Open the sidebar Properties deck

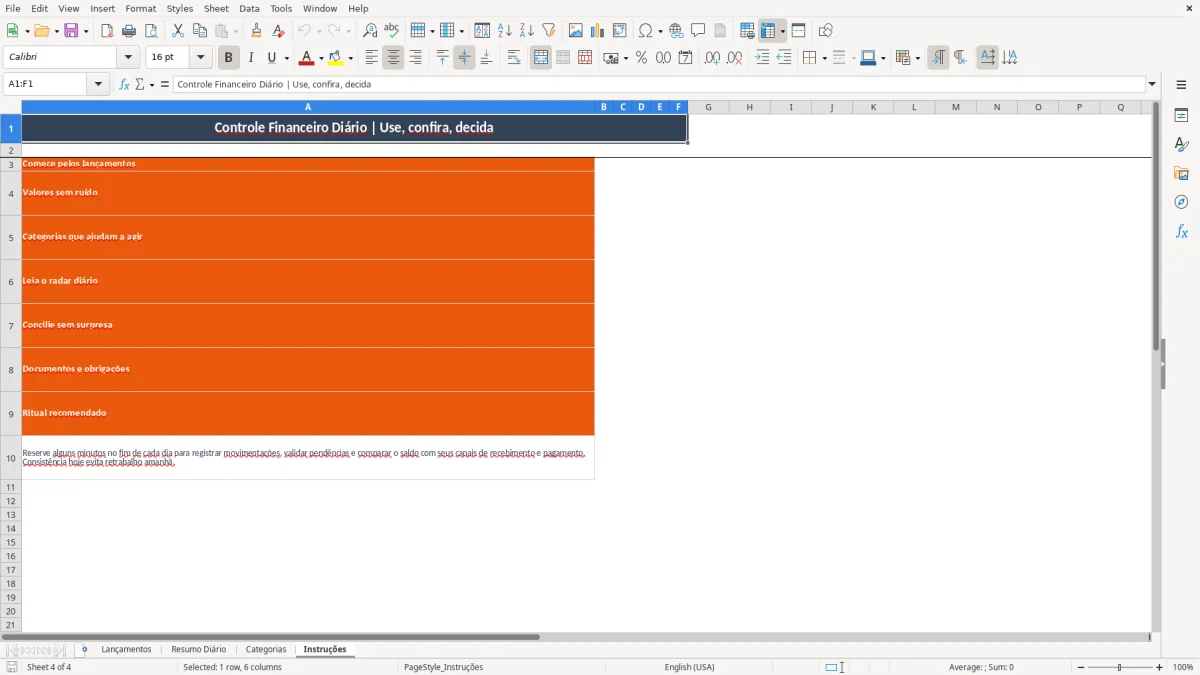coord(1181,115)
